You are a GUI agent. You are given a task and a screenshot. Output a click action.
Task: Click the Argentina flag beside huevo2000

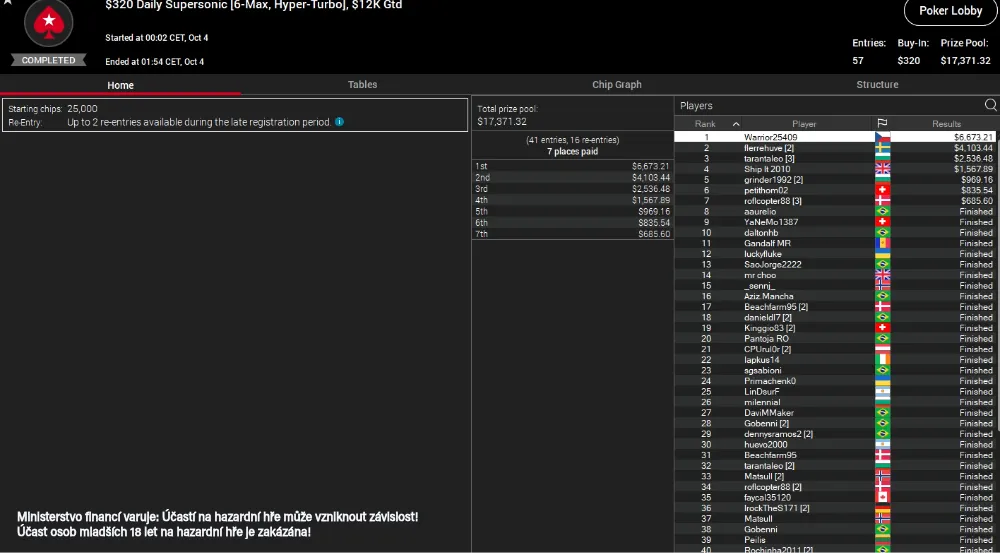point(883,445)
